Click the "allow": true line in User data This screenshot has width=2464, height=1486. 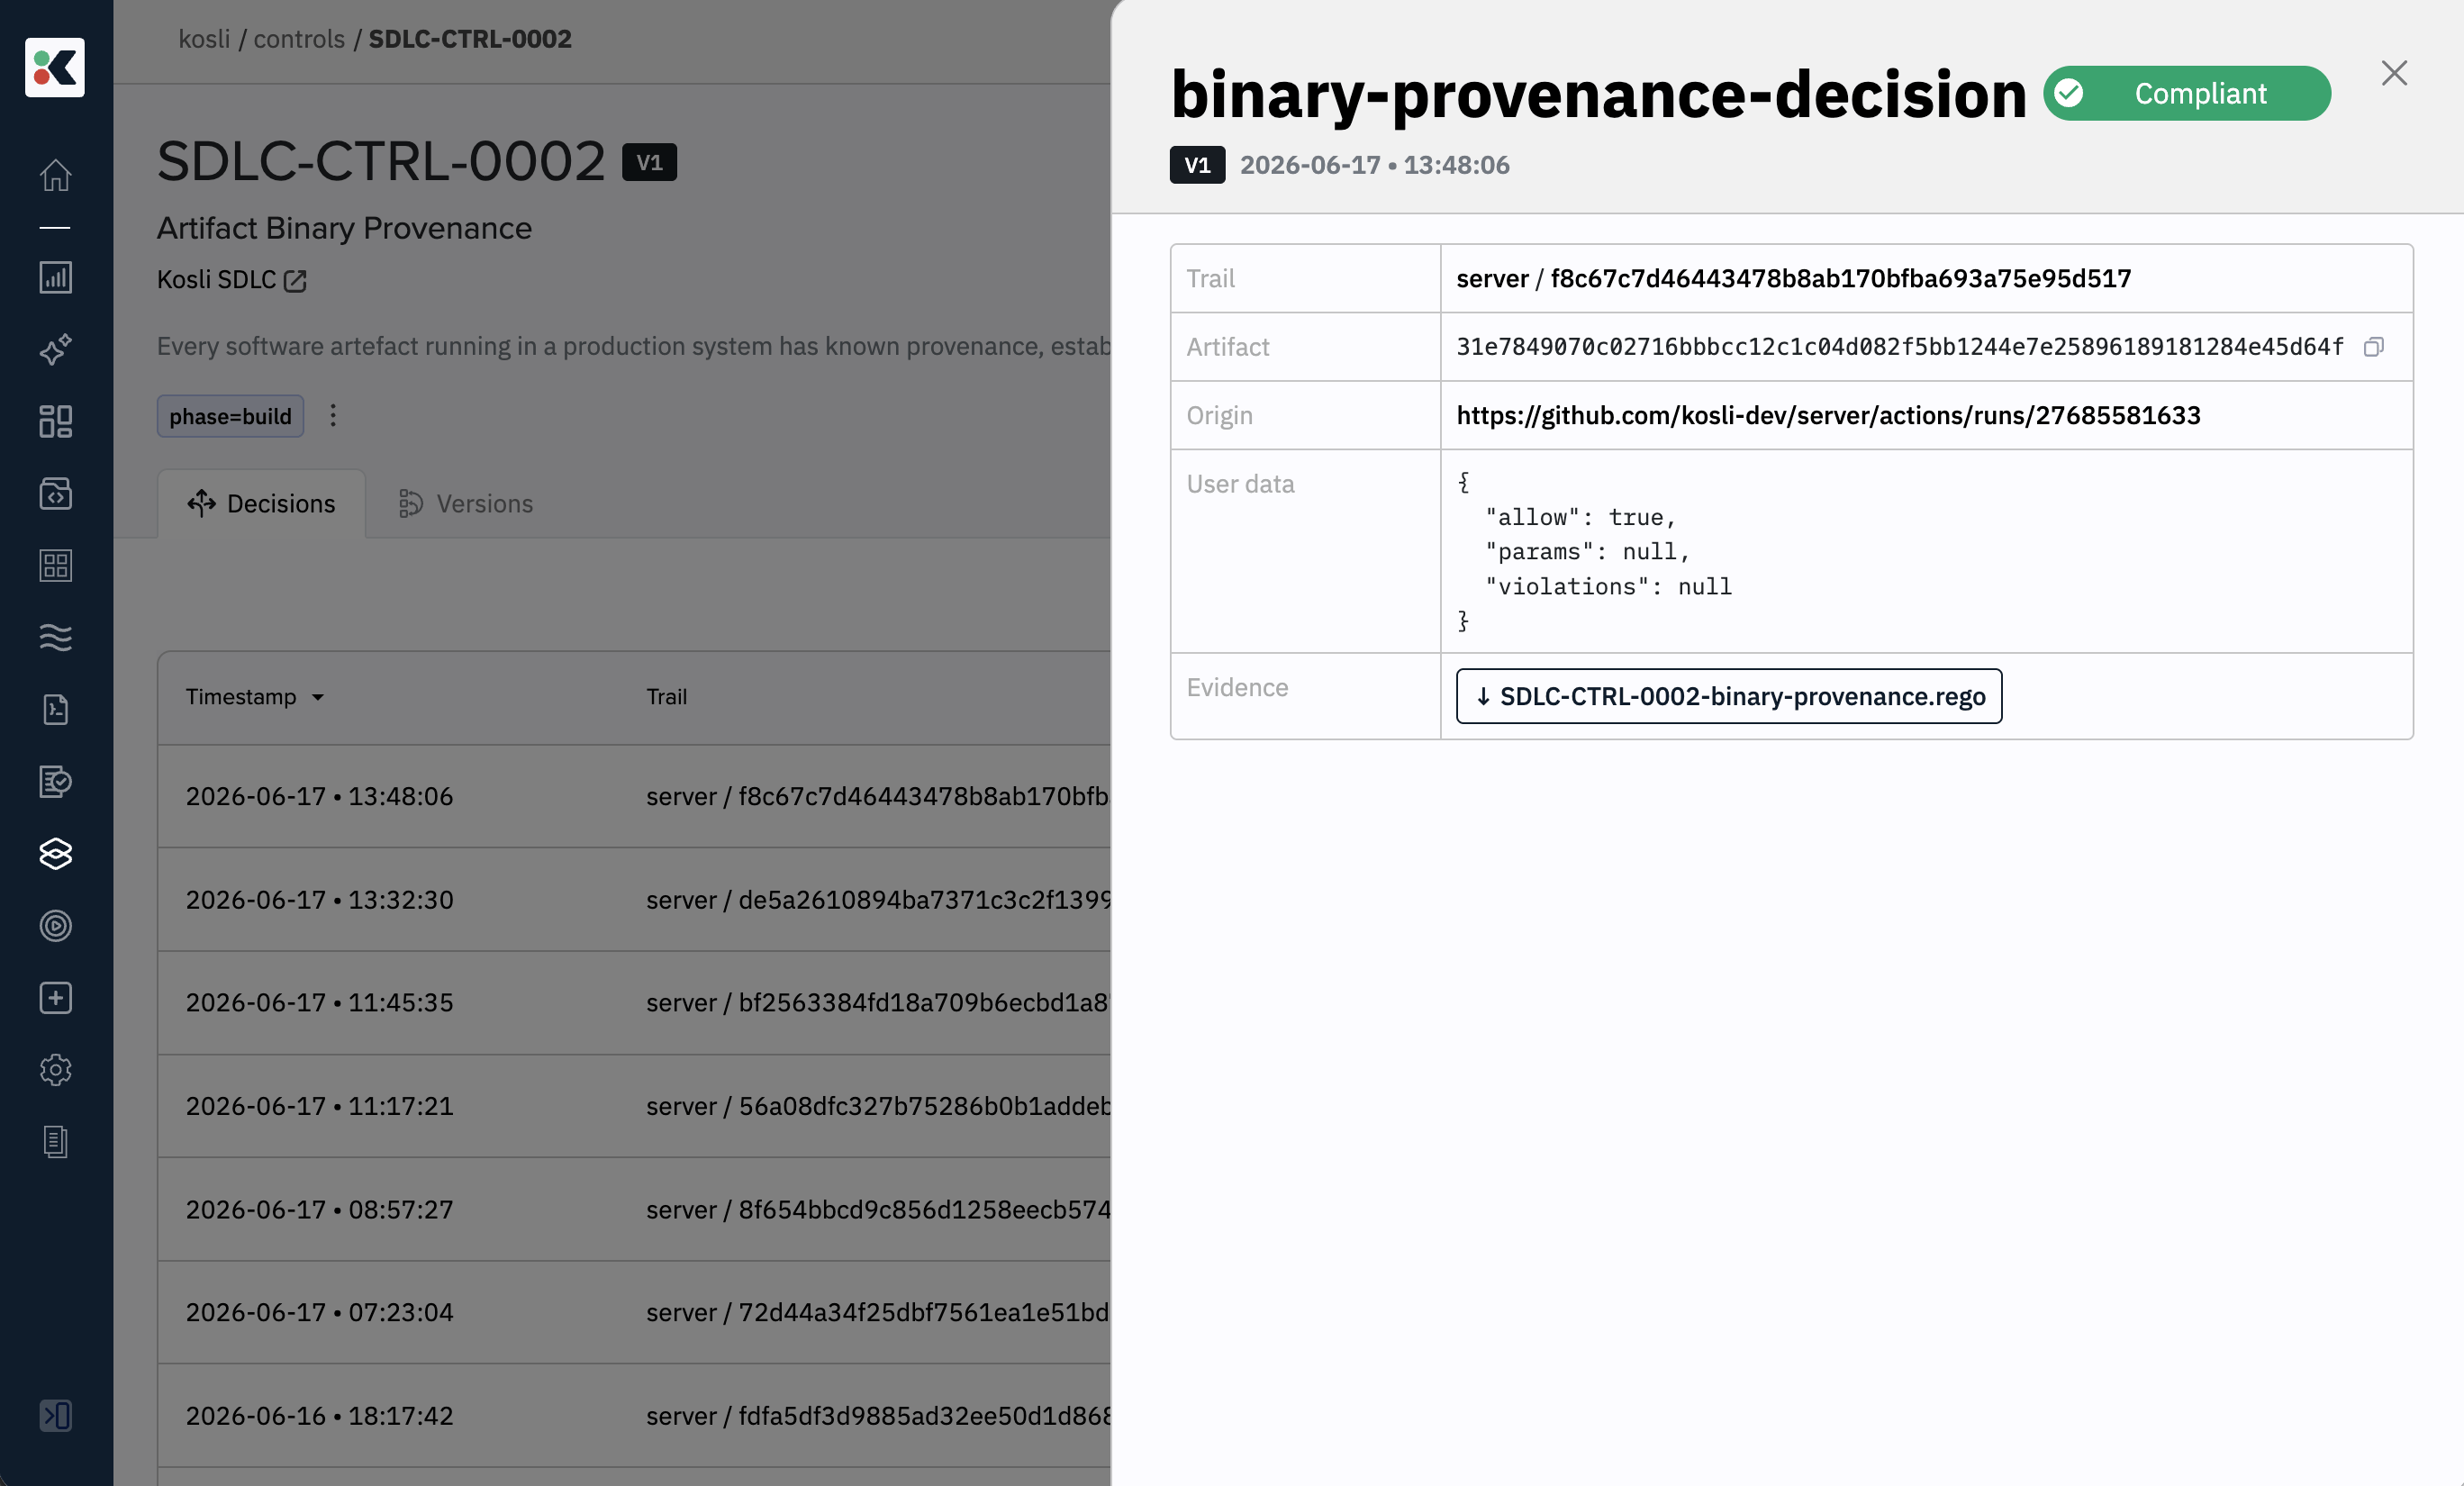(x=1580, y=518)
